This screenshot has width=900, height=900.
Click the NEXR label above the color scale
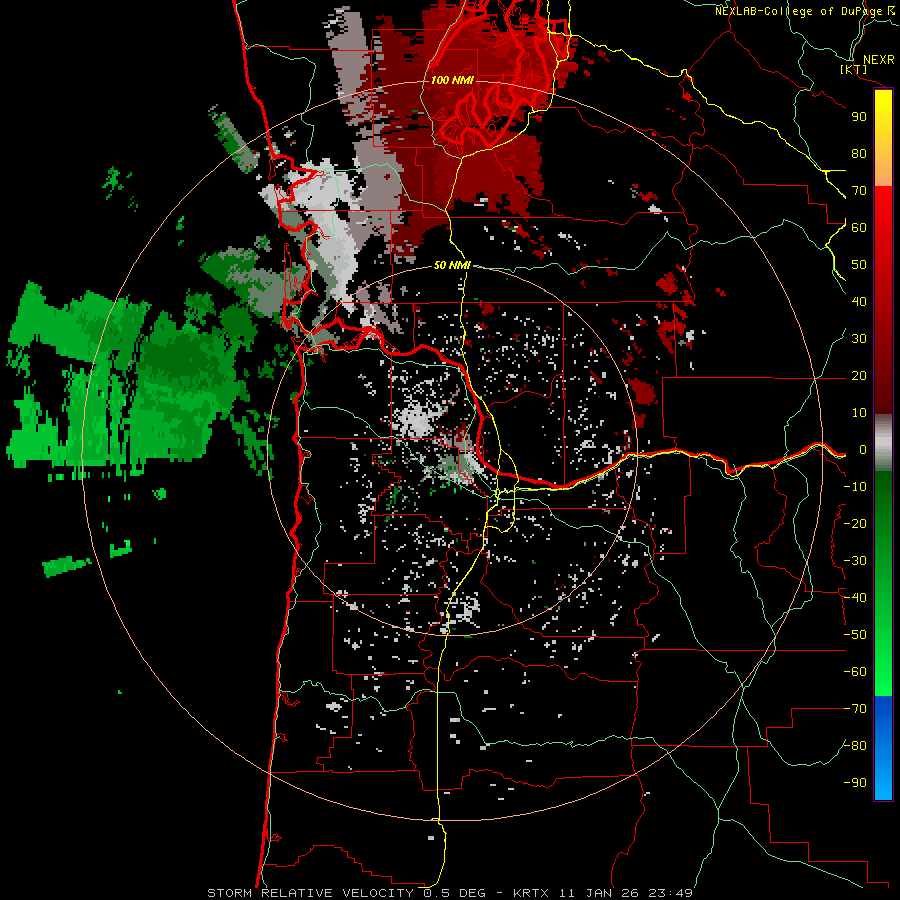(879, 60)
